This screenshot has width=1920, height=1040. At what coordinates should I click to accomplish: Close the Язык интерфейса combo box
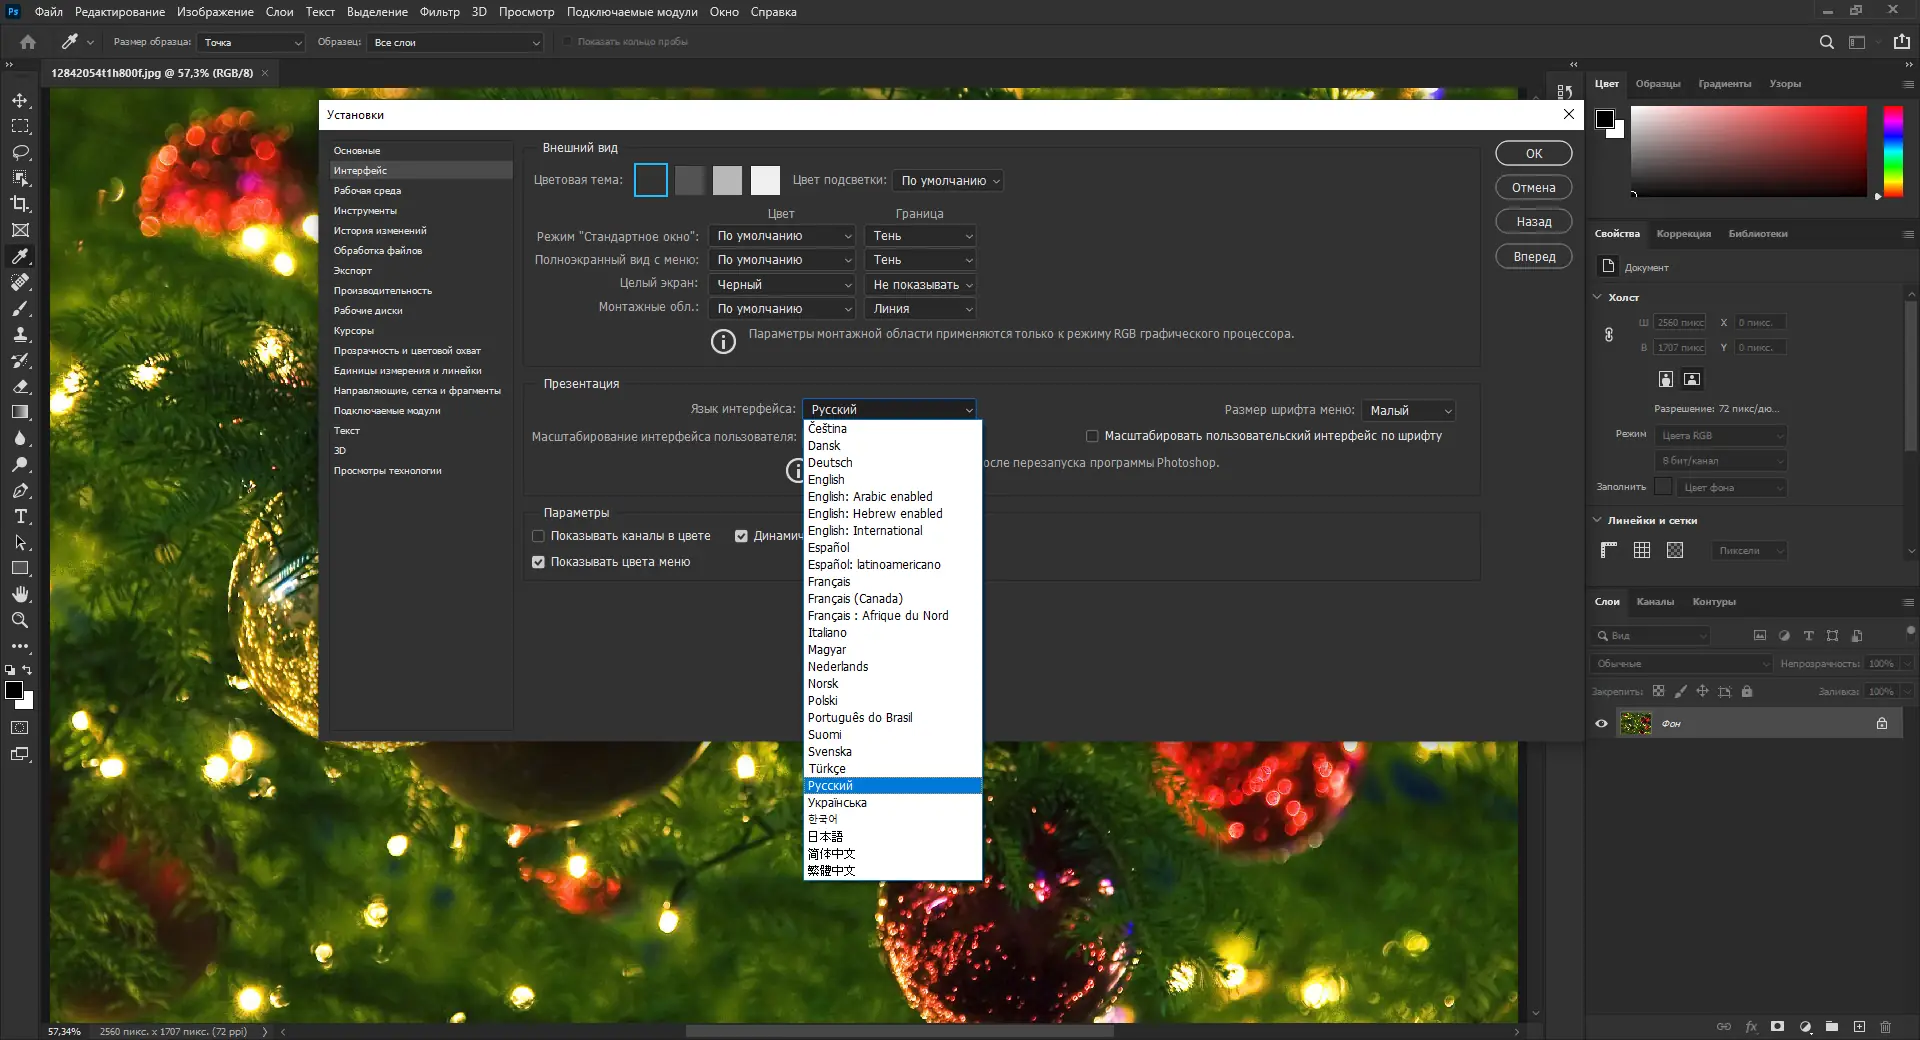click(x=889, y=410)
